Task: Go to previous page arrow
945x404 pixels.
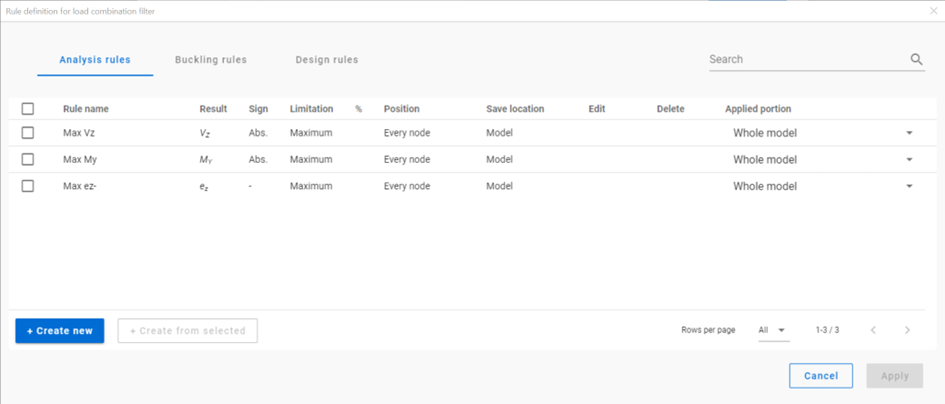Action: [873, 330]
